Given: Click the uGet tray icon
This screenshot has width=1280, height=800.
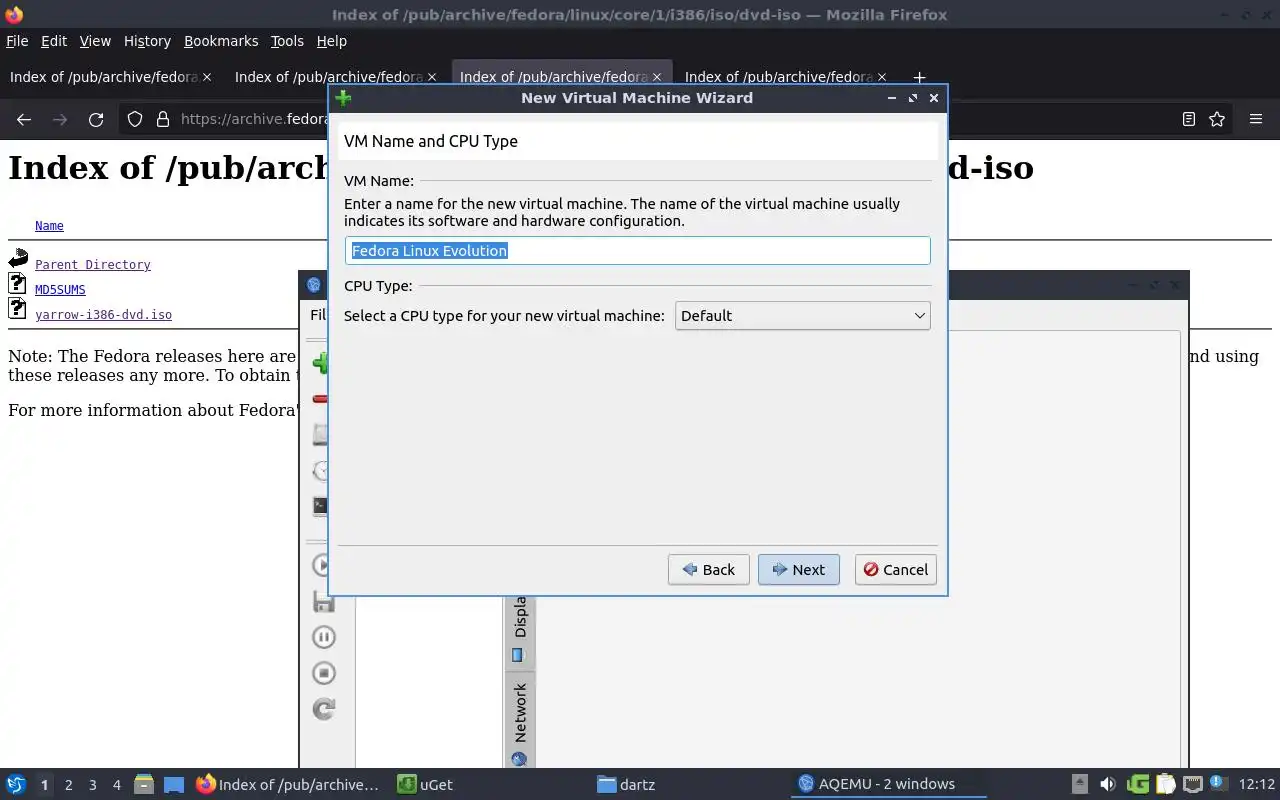Looking at the screenshot, I should pos(1137,785).
